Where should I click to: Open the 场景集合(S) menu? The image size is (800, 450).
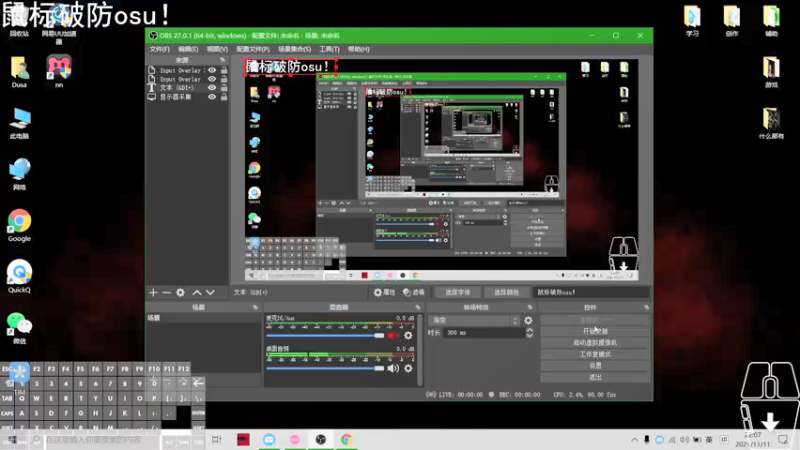[294, 49]
